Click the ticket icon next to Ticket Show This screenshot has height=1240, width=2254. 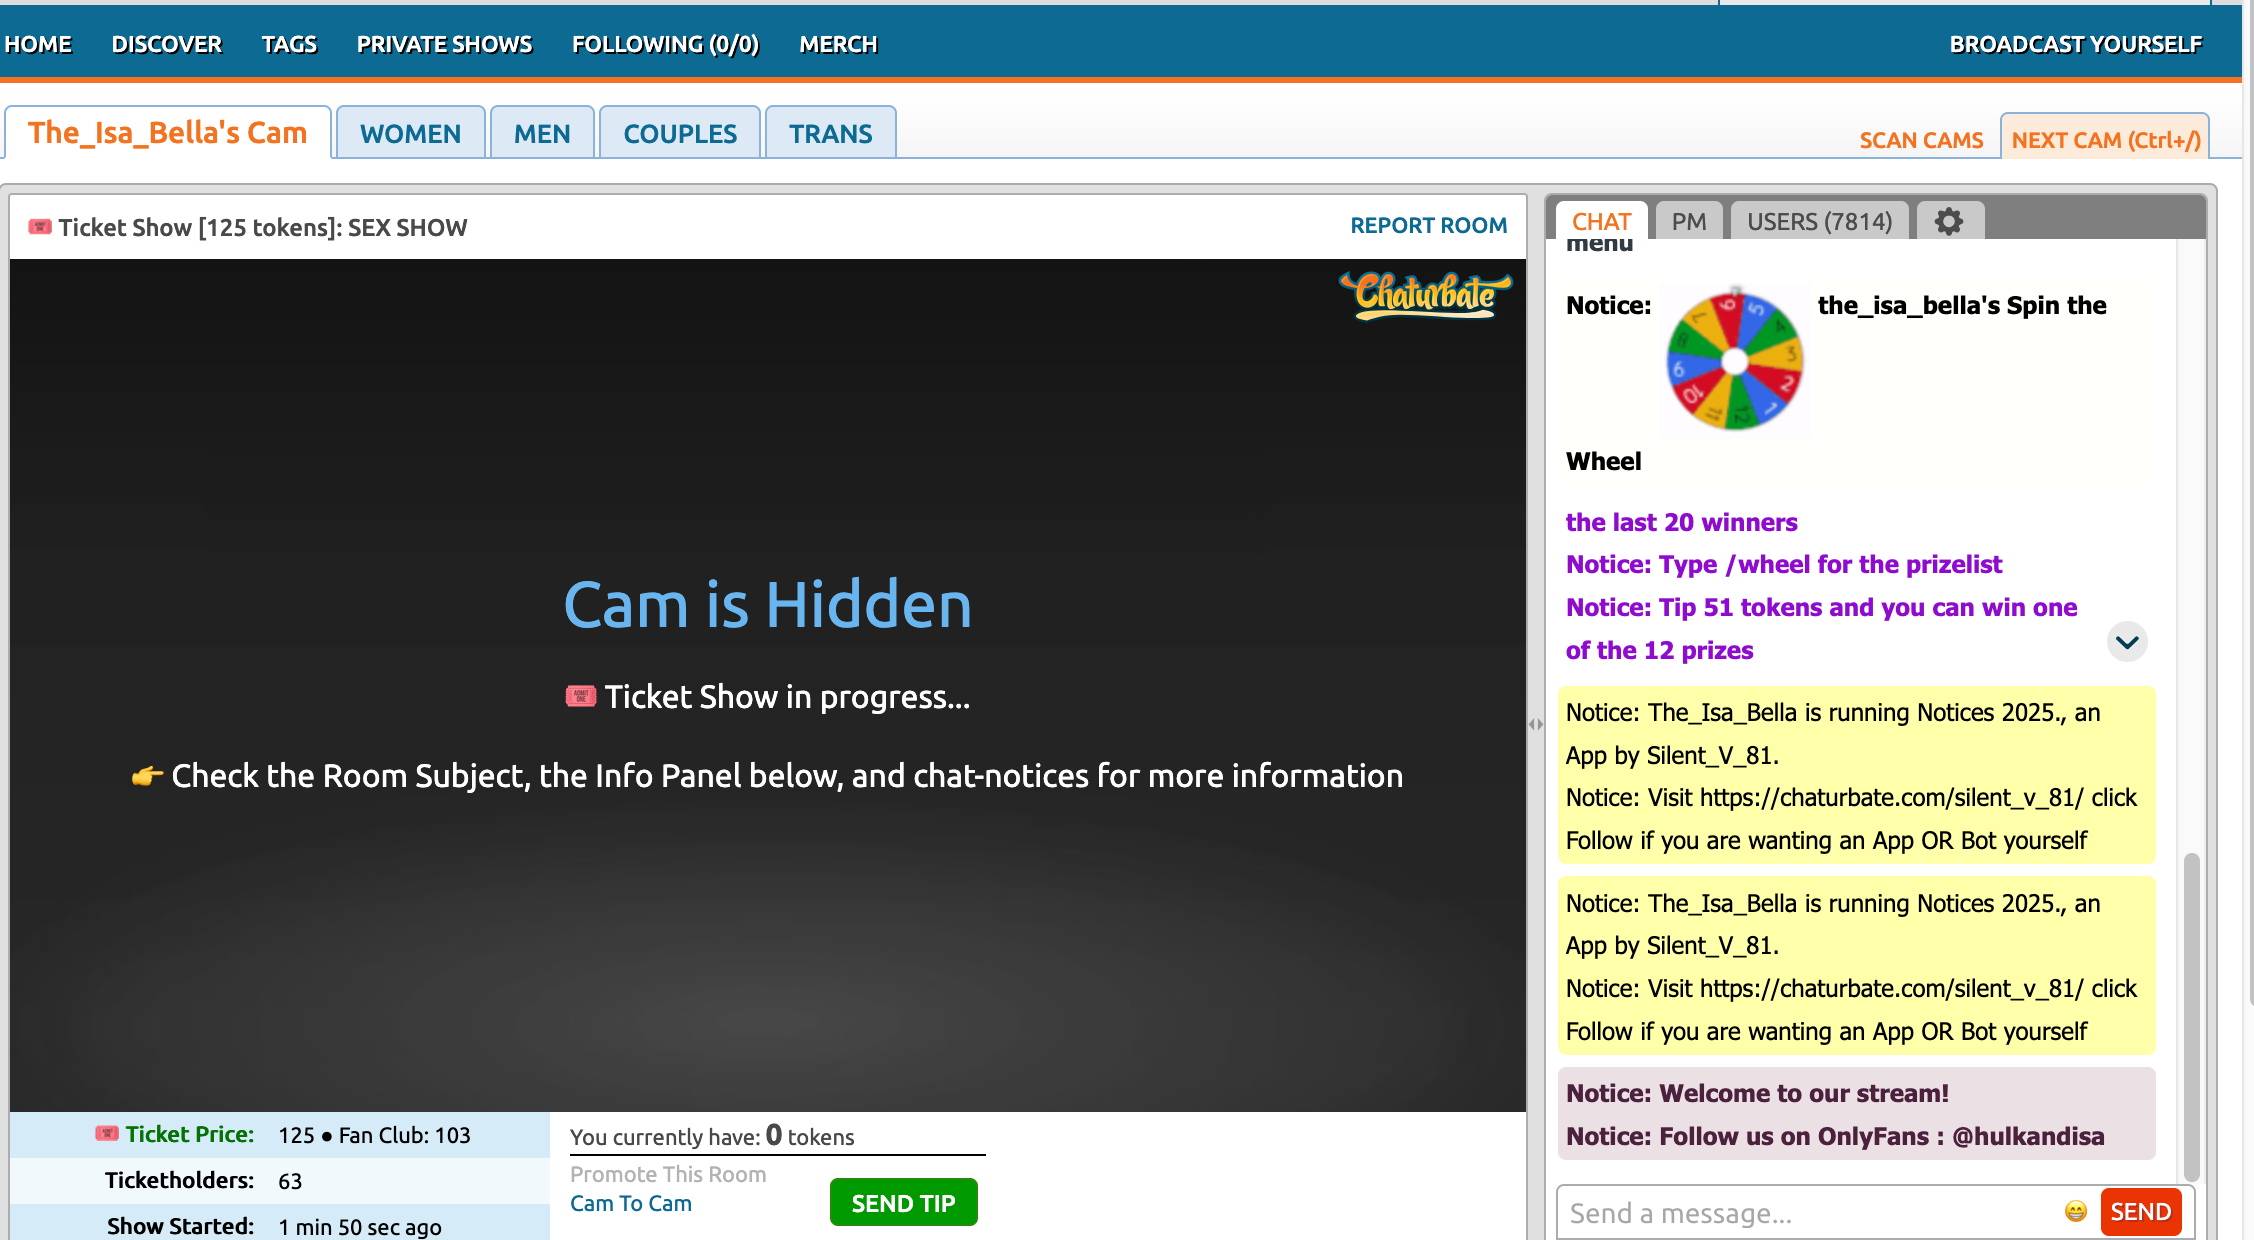coord(39,227)
